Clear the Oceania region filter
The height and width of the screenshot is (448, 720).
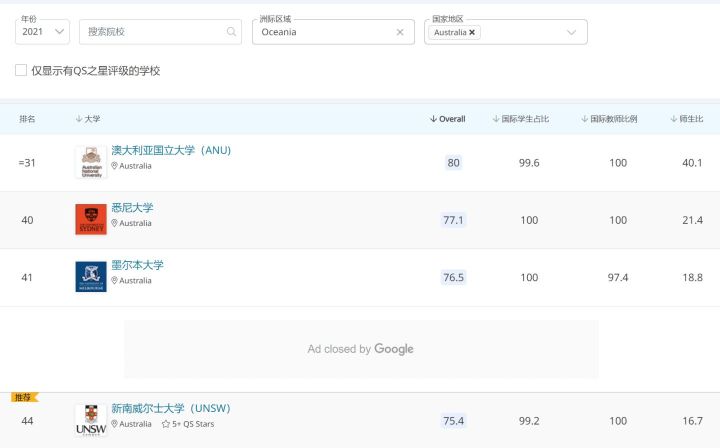400,32
